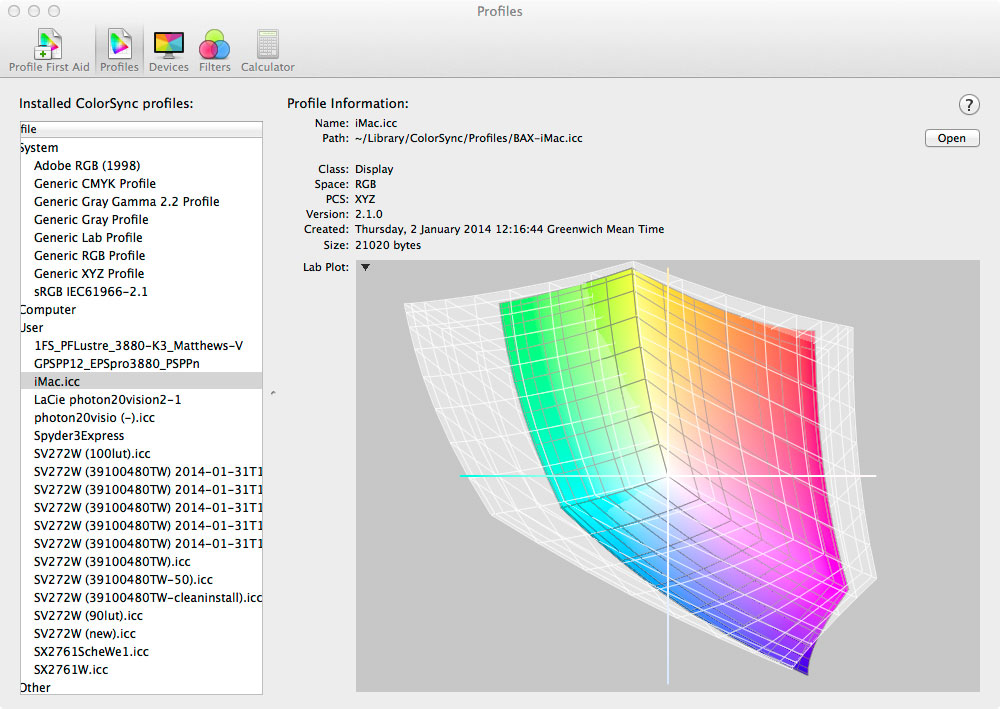
Task: Select Adobe RGB (1998) profile
Action: pos(141,166)
